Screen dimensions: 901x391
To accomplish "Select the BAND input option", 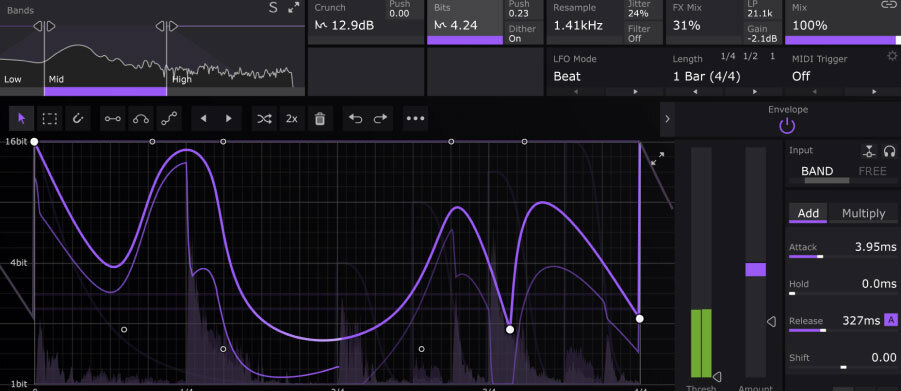I will (x=817, y=171).
